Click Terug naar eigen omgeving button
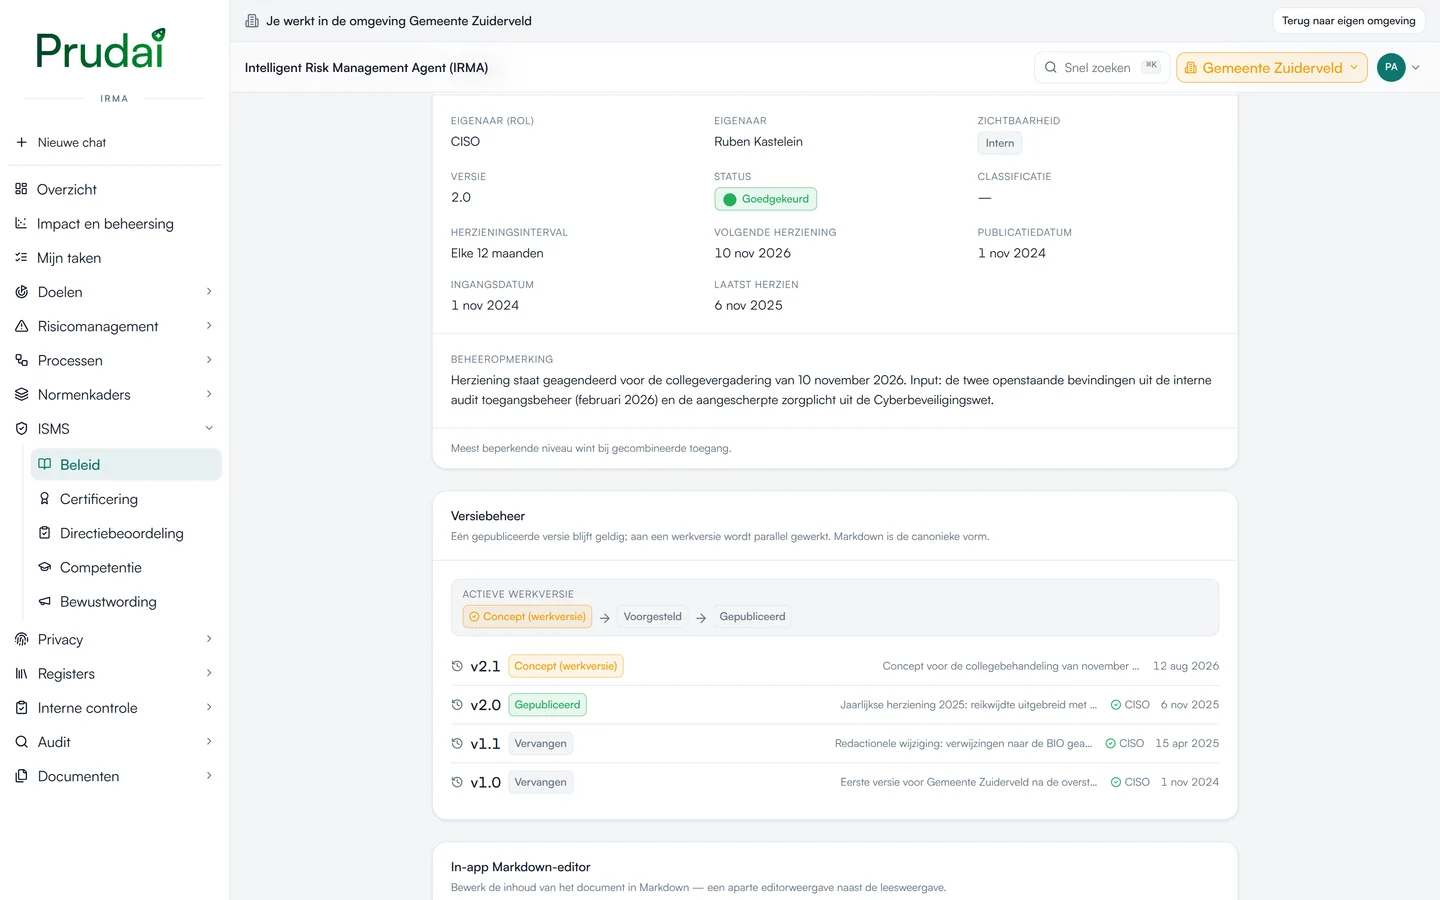The width and height of the screenshot is (1440, 900). tap(1348, 21)
